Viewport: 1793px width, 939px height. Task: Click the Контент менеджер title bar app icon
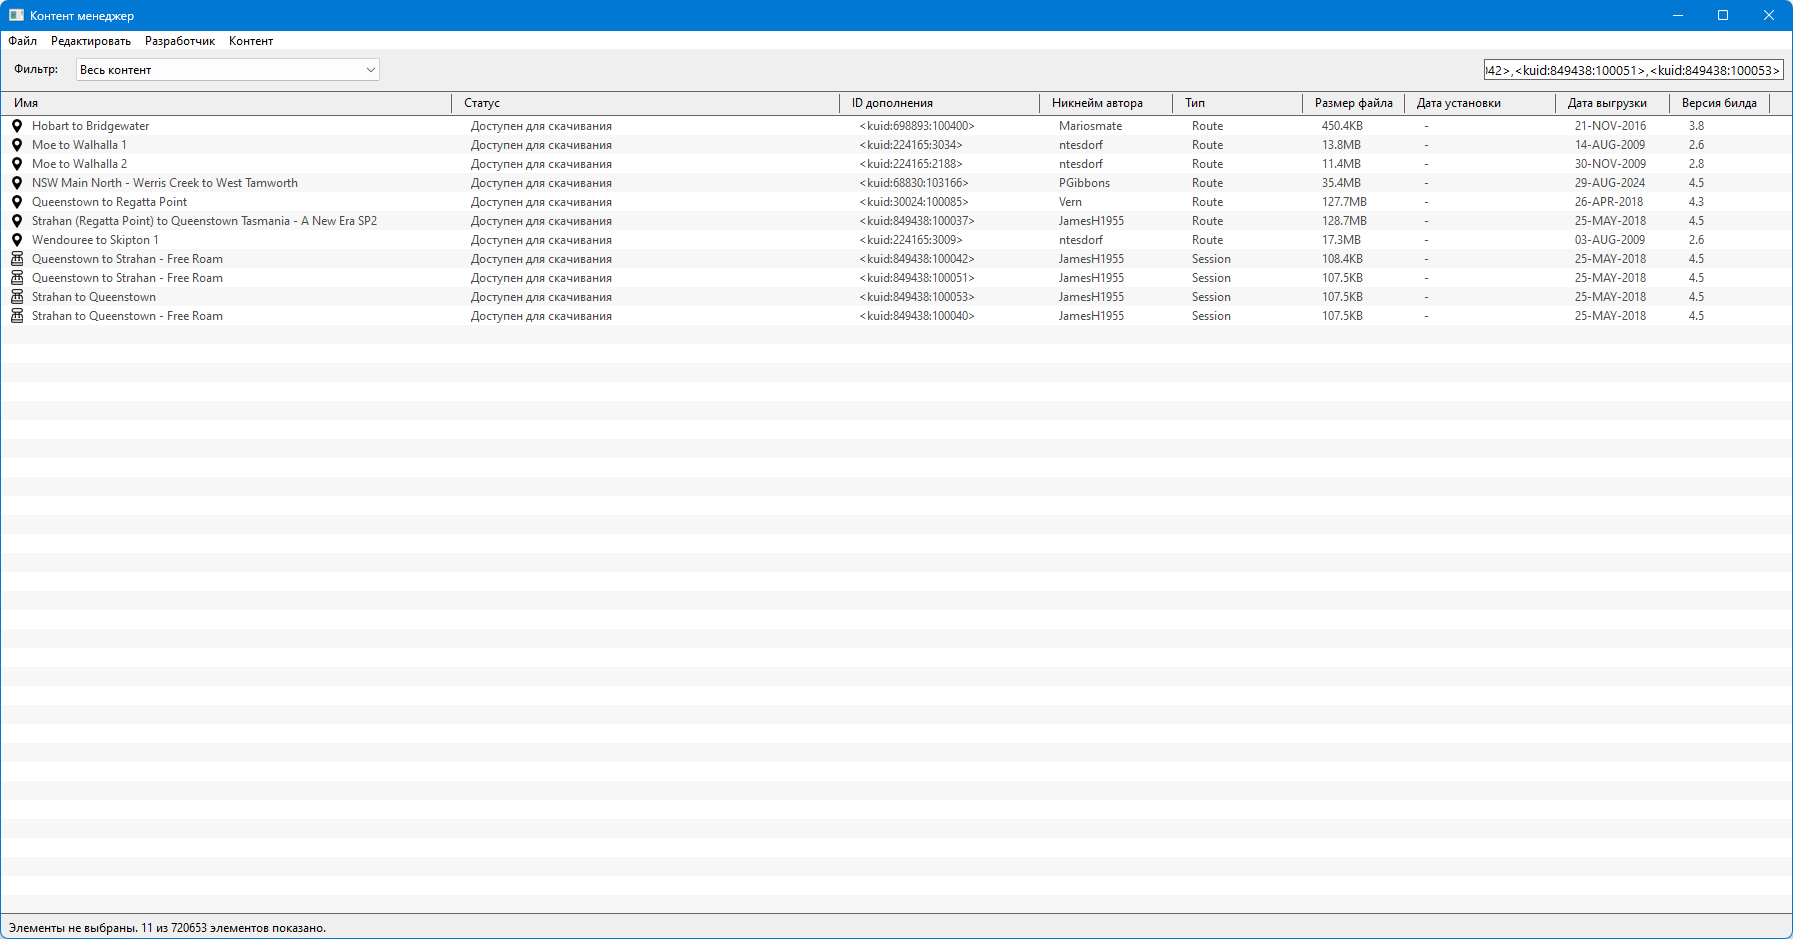coord(16,15)
